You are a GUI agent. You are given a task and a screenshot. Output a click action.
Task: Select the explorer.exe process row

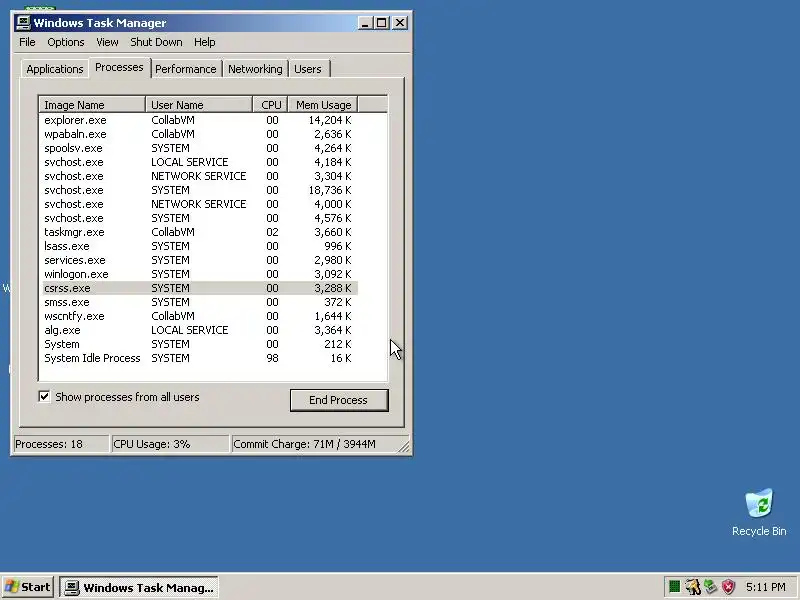coord(200,120)
